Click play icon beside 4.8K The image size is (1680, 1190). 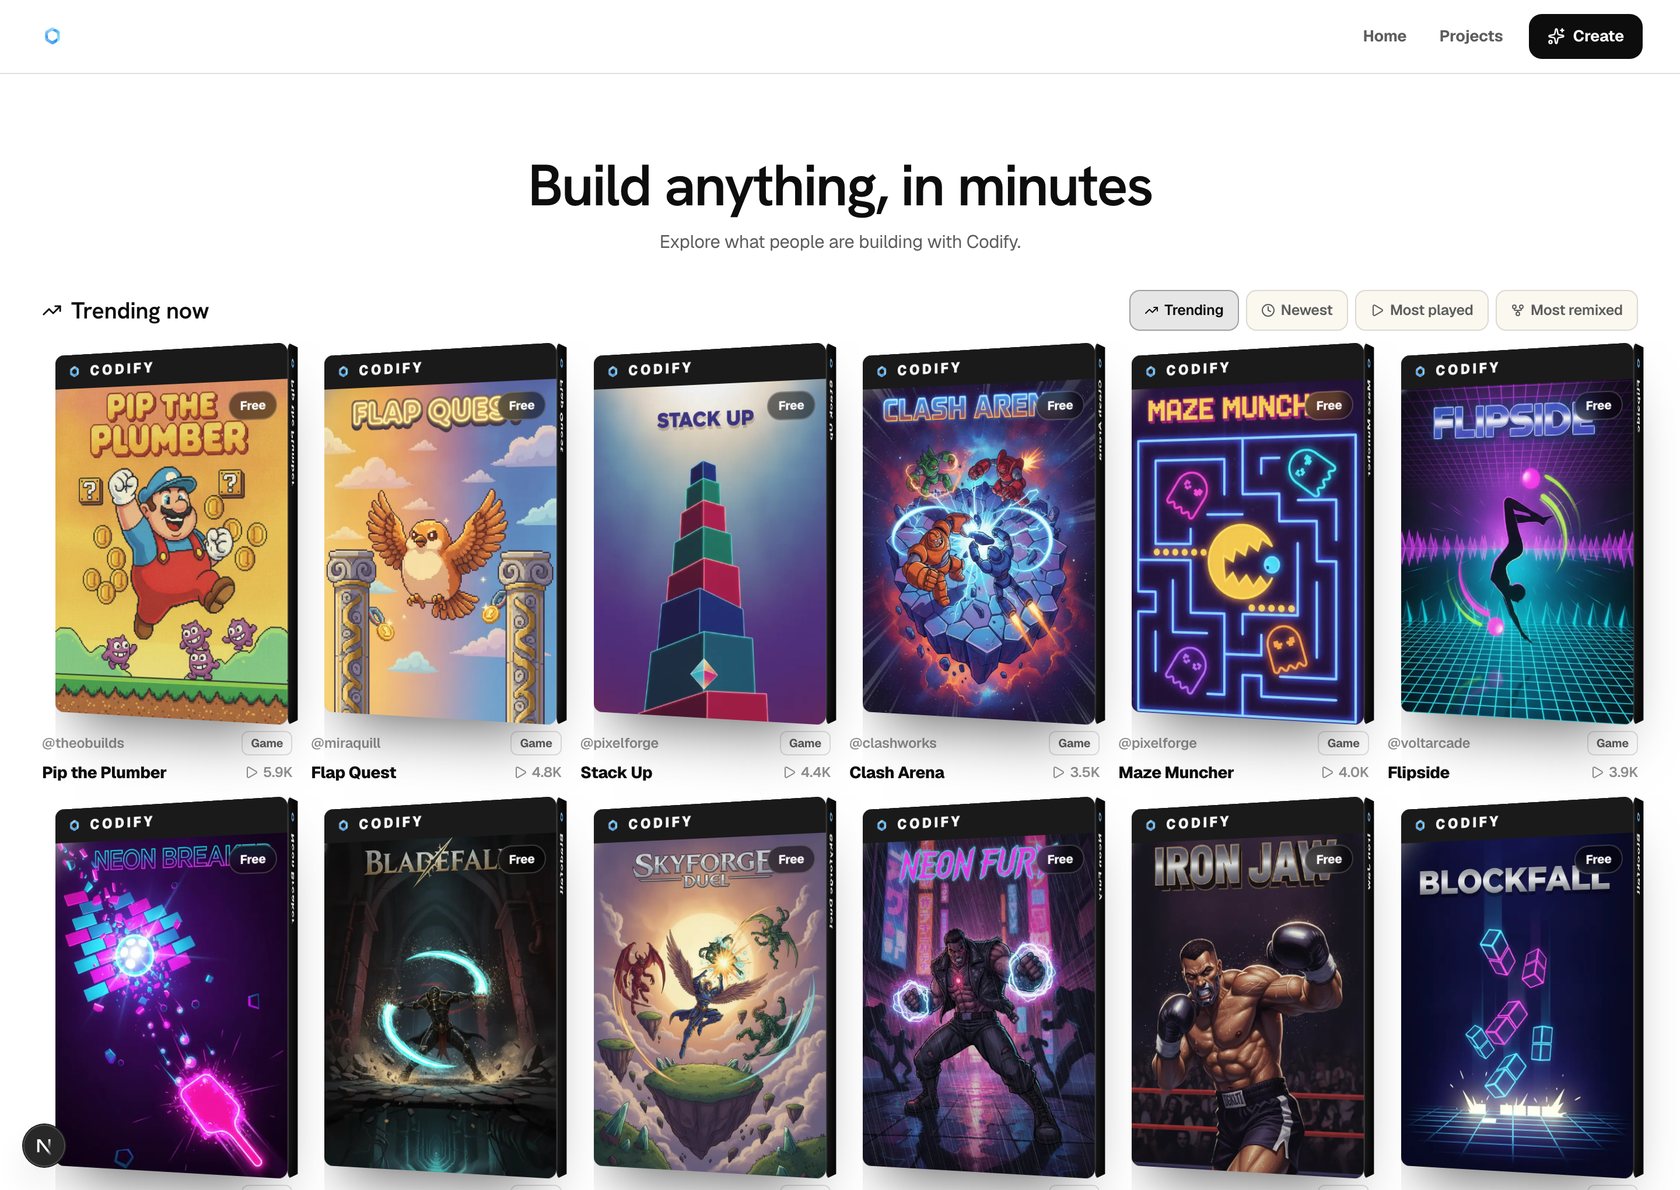pyautogui.click(x=521, y=772)
